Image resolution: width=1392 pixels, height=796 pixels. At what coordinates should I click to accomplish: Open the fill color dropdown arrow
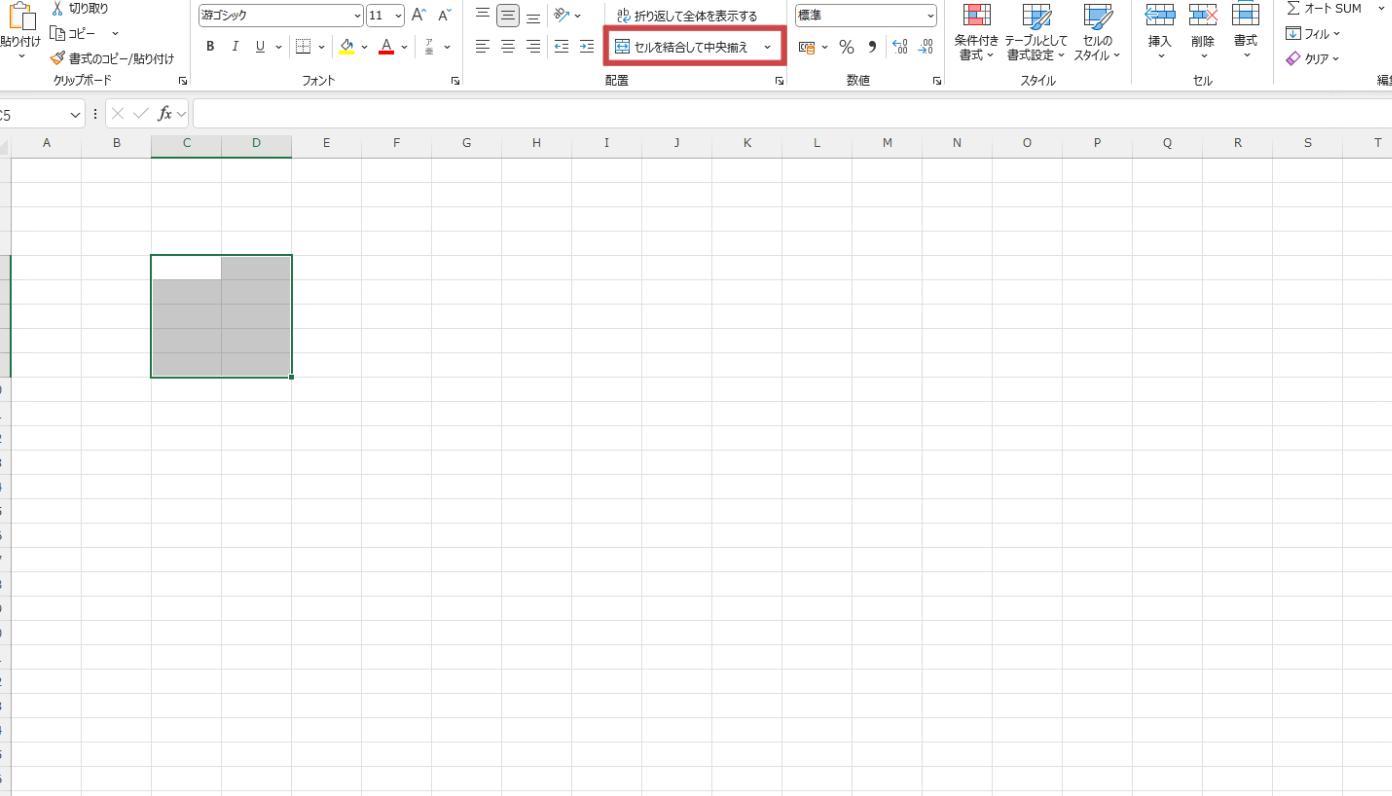(364, 46)
